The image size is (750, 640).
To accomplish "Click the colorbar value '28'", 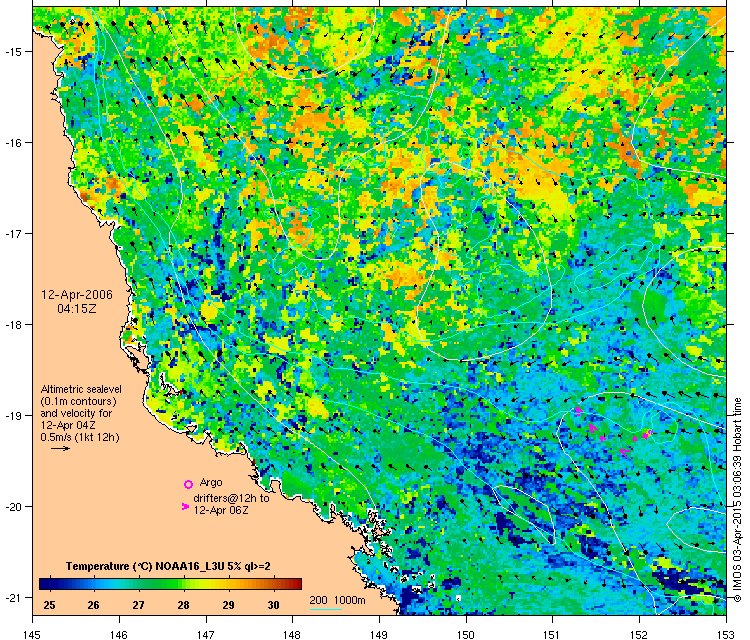I will coord(183,606).
